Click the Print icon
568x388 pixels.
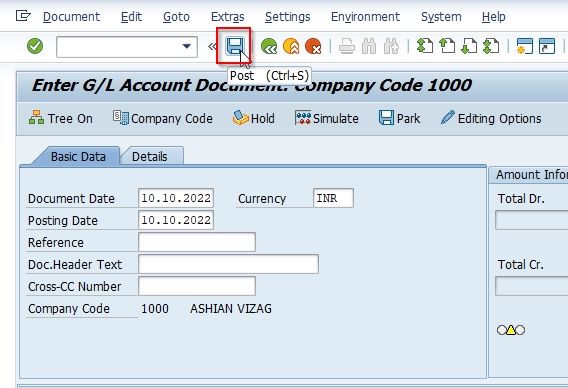pos(347,46)
